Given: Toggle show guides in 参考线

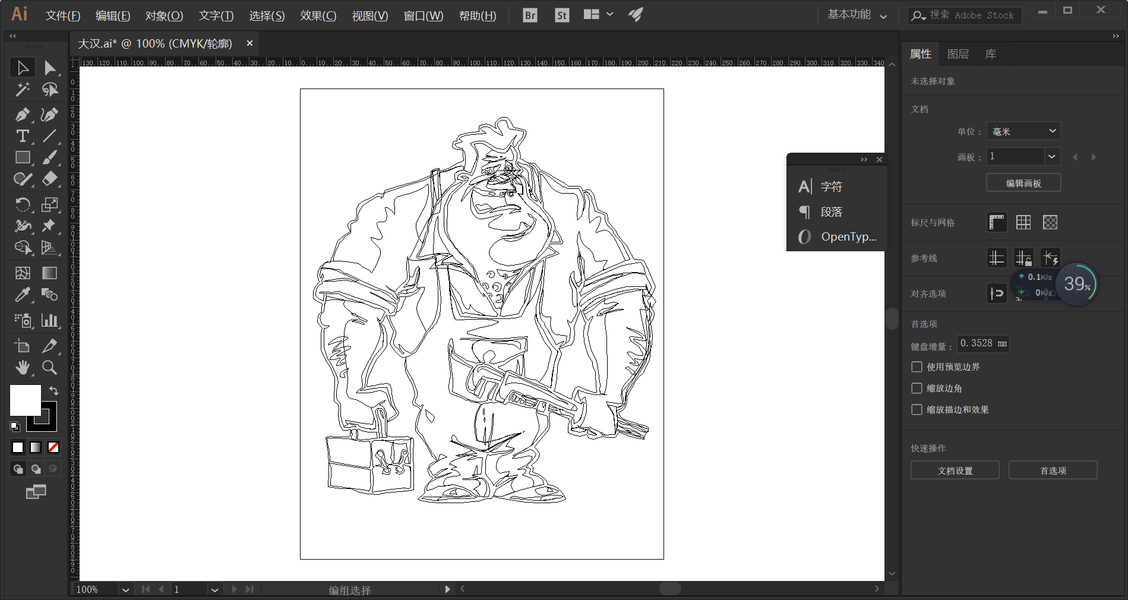Looking at the screenshot, I should click(x=996, y=258).
